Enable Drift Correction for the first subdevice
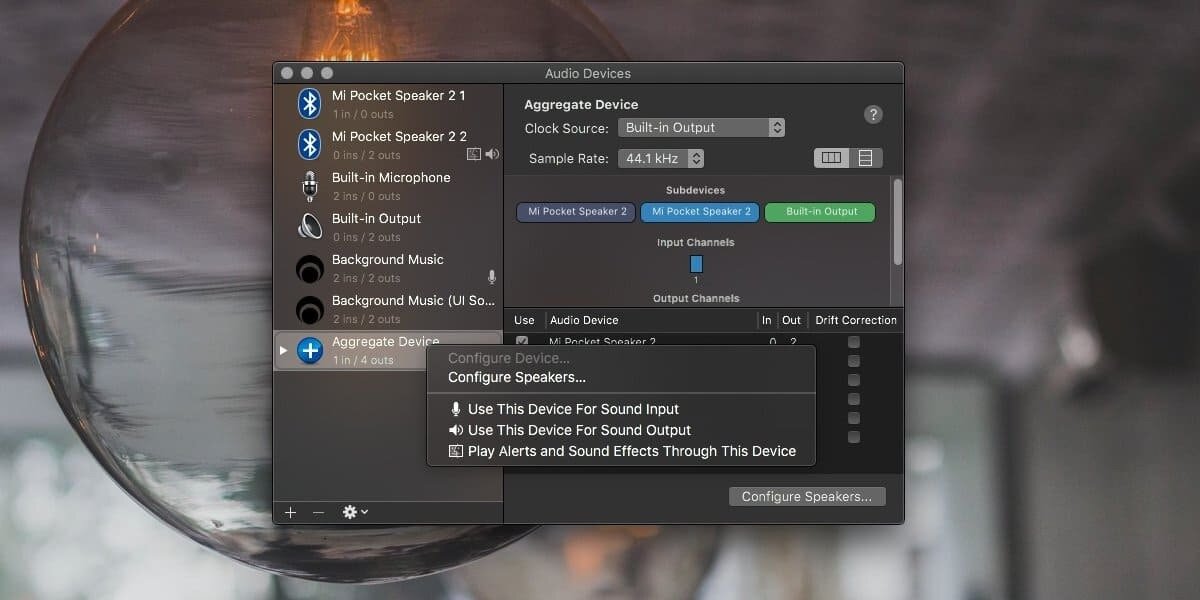The height and width of the screenshot is (600, 1200). [x=854, y=342]
